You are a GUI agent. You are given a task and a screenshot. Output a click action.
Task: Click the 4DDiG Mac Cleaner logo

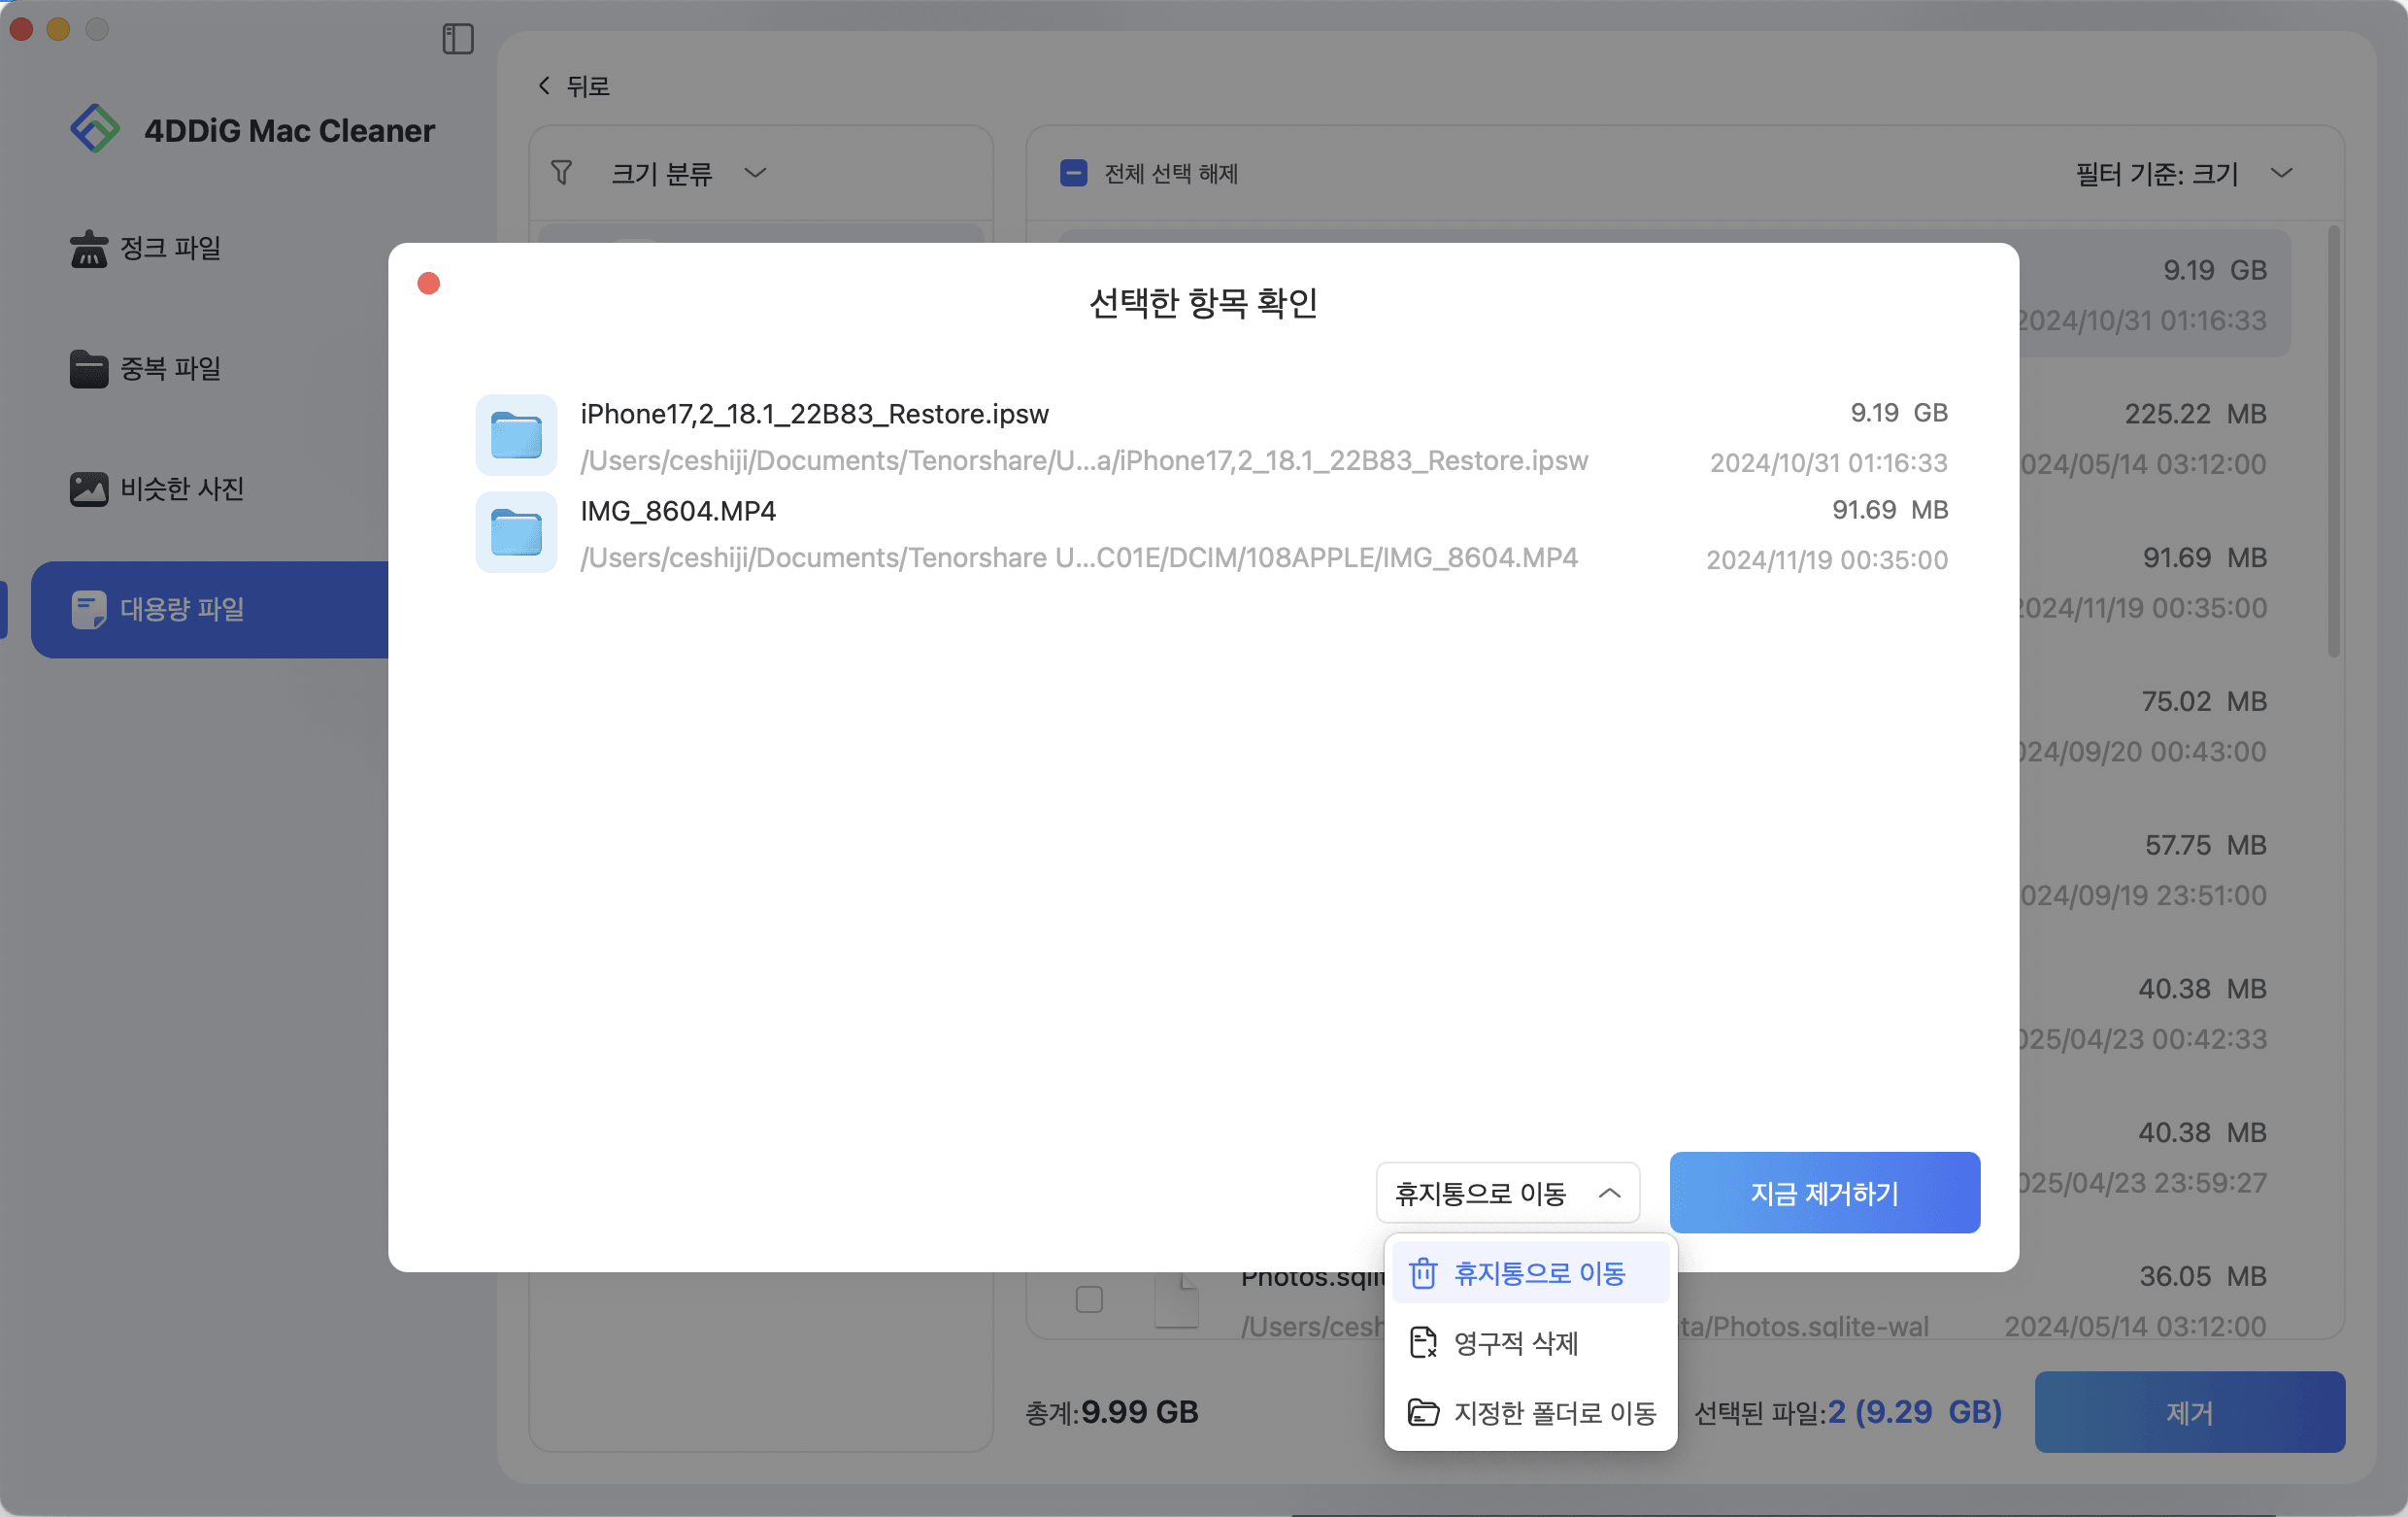tap(97, 129)
